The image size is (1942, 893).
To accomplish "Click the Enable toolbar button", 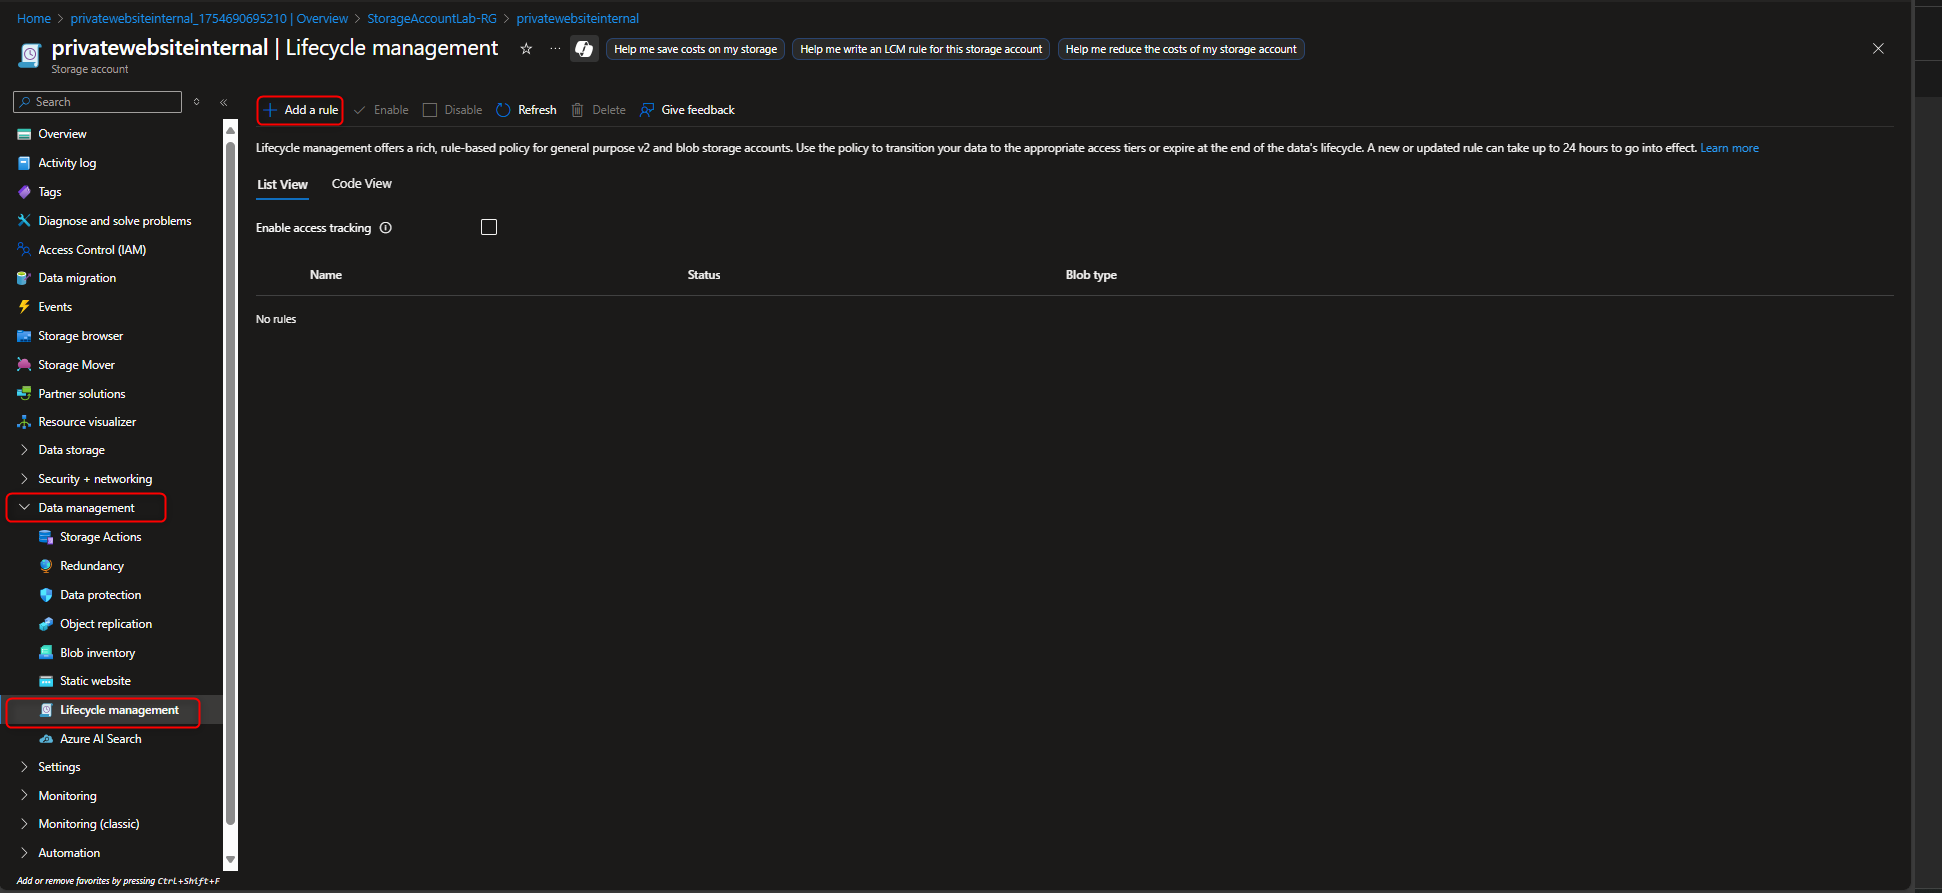I will coord(381,110).
